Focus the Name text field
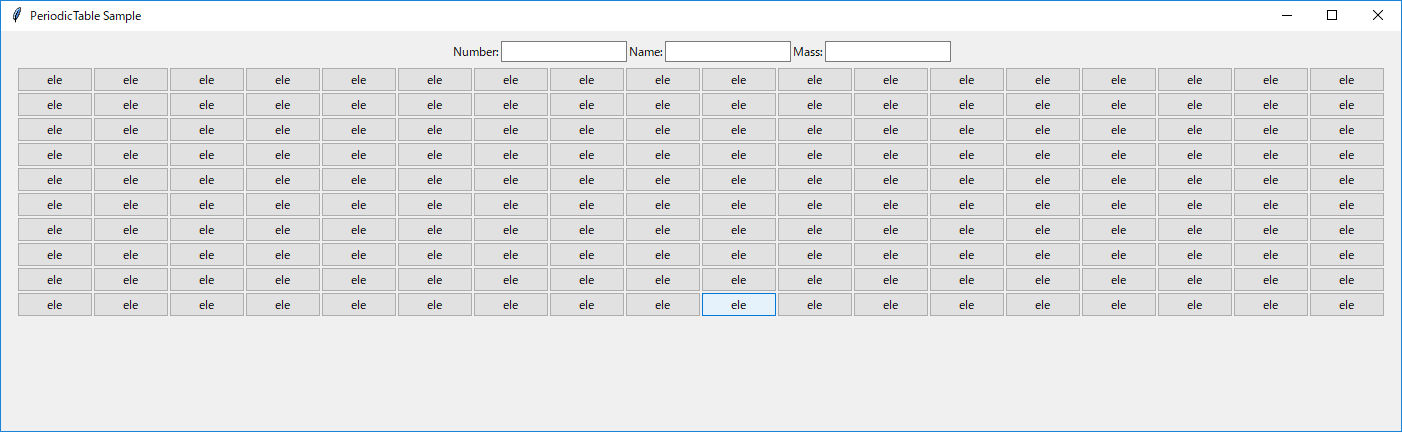Viewport: 1402px width, 432px height. pos(727,52)
